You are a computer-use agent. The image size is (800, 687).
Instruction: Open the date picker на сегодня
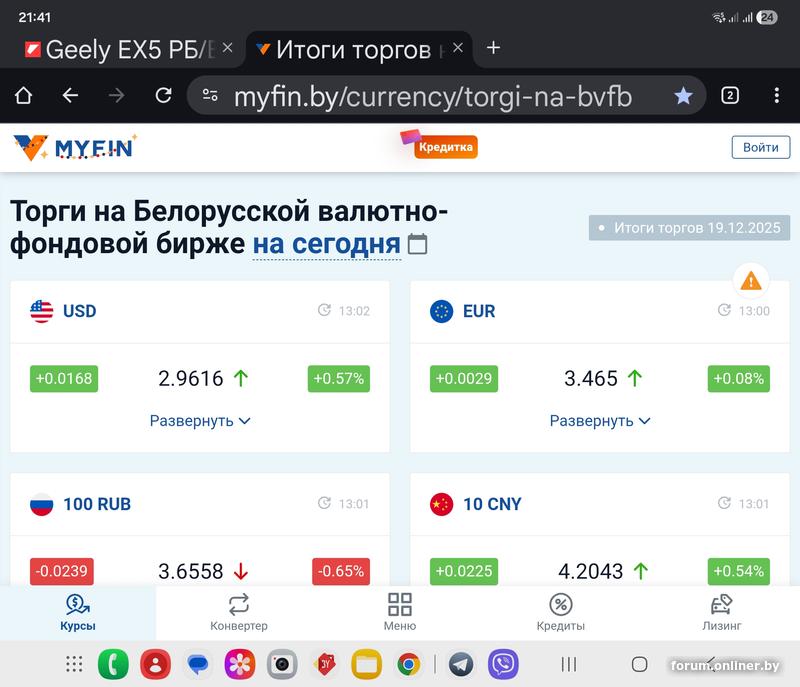tap(327, 244)
